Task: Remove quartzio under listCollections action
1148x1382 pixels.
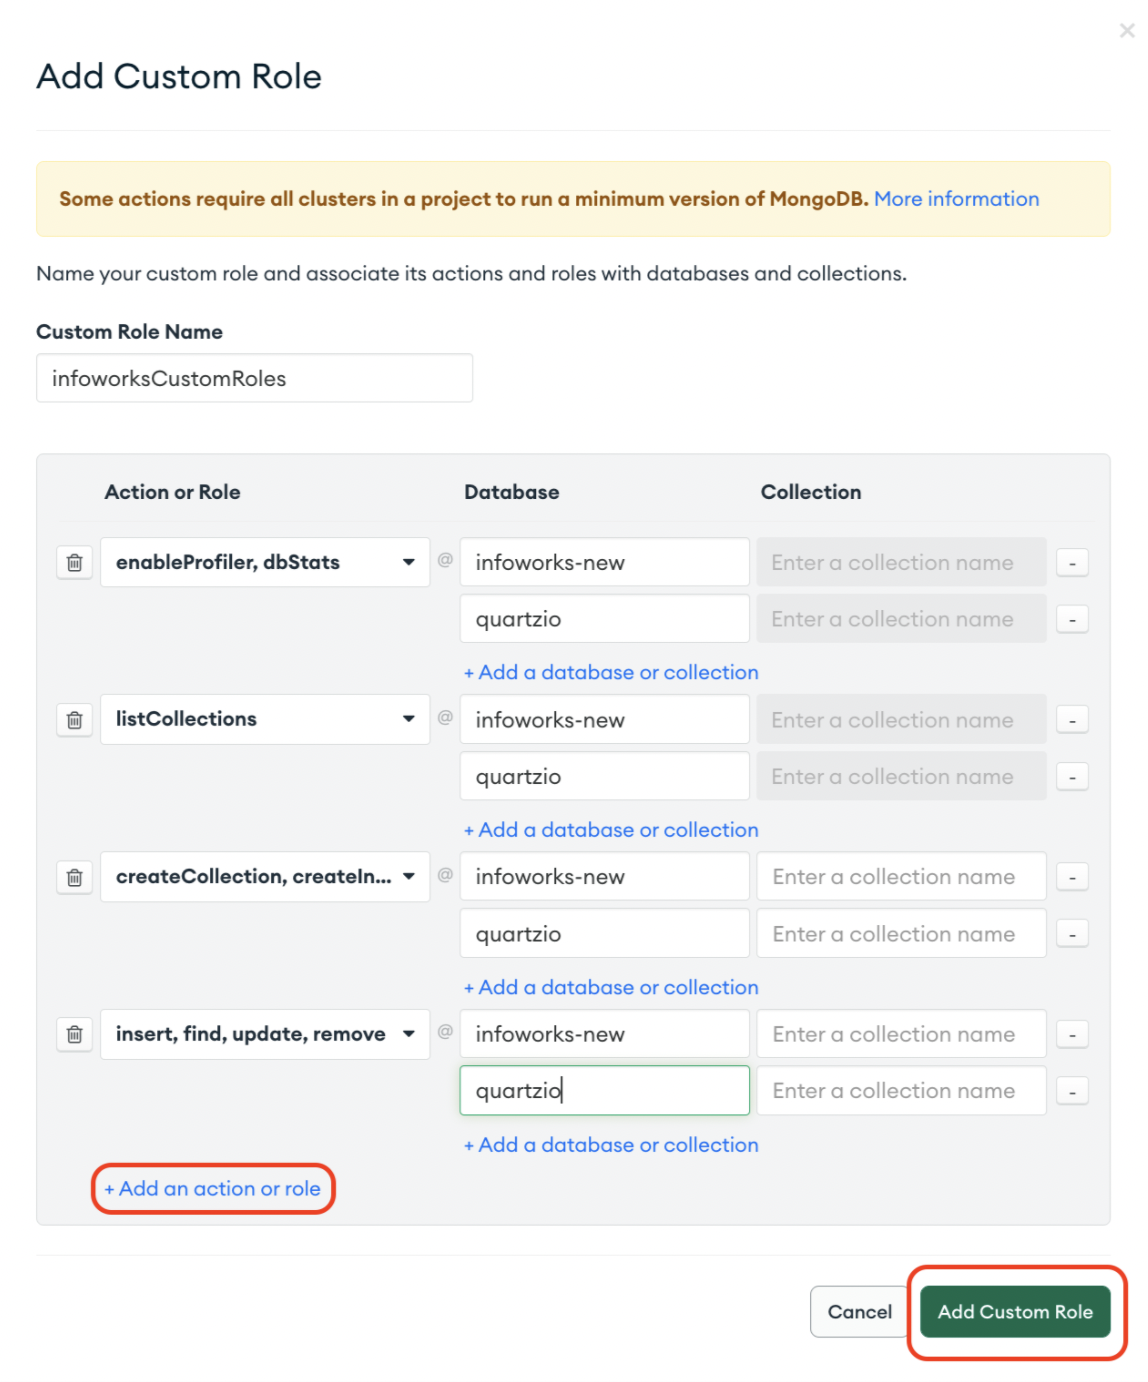Action: point(1072,777)
